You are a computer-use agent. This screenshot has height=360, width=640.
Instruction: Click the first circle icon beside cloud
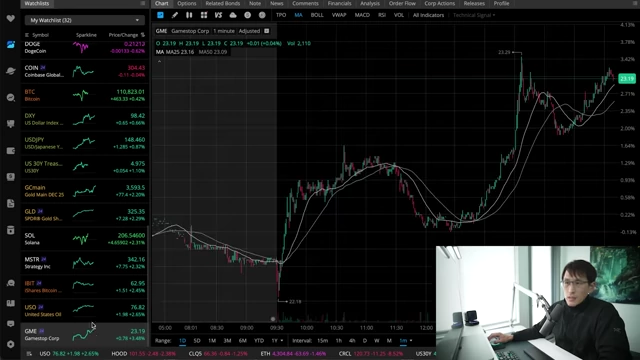[247, 15]
